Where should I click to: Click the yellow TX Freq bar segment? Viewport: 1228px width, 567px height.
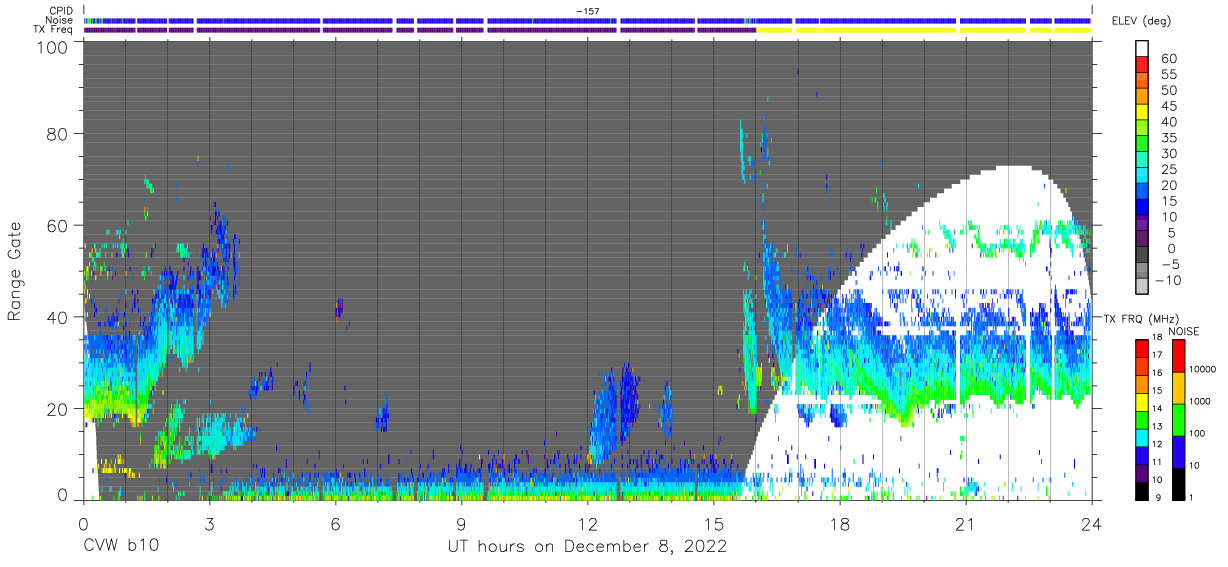click(923, 30)
